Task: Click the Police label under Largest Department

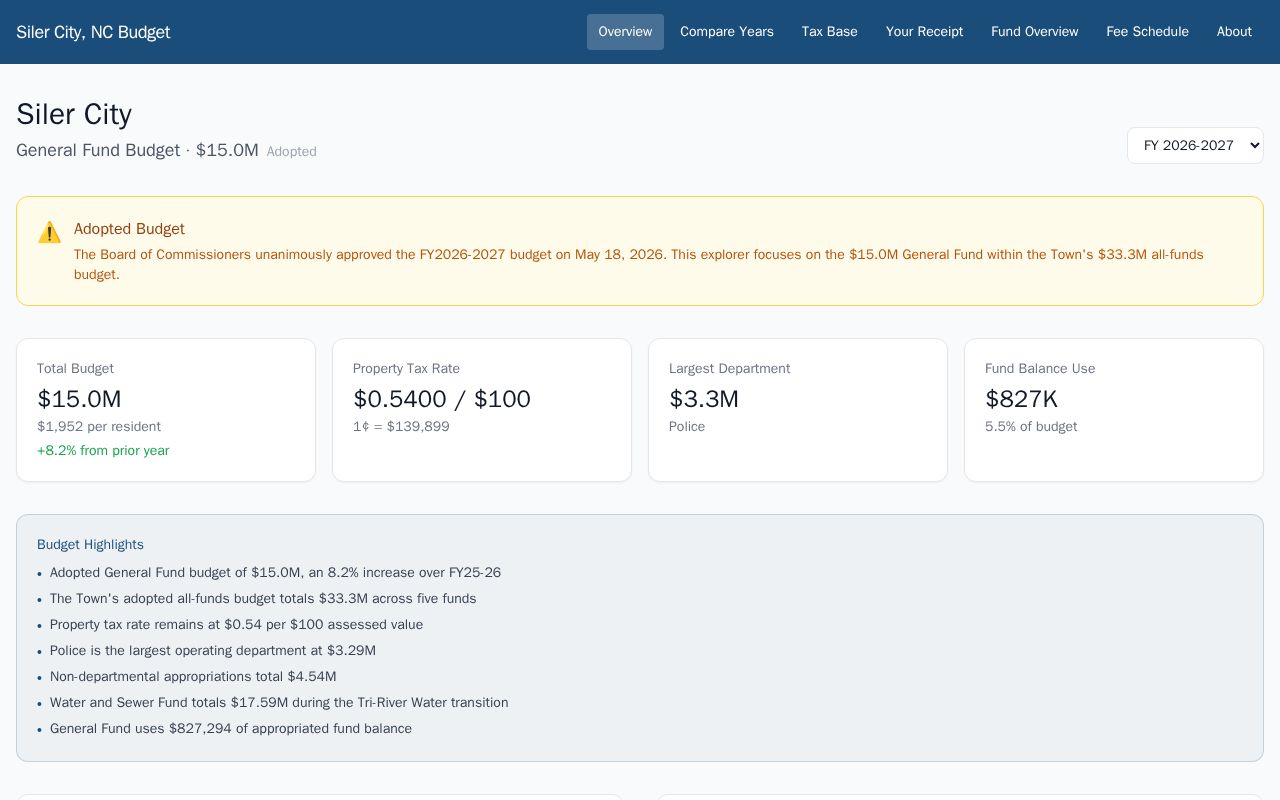Action: [687, 427]
